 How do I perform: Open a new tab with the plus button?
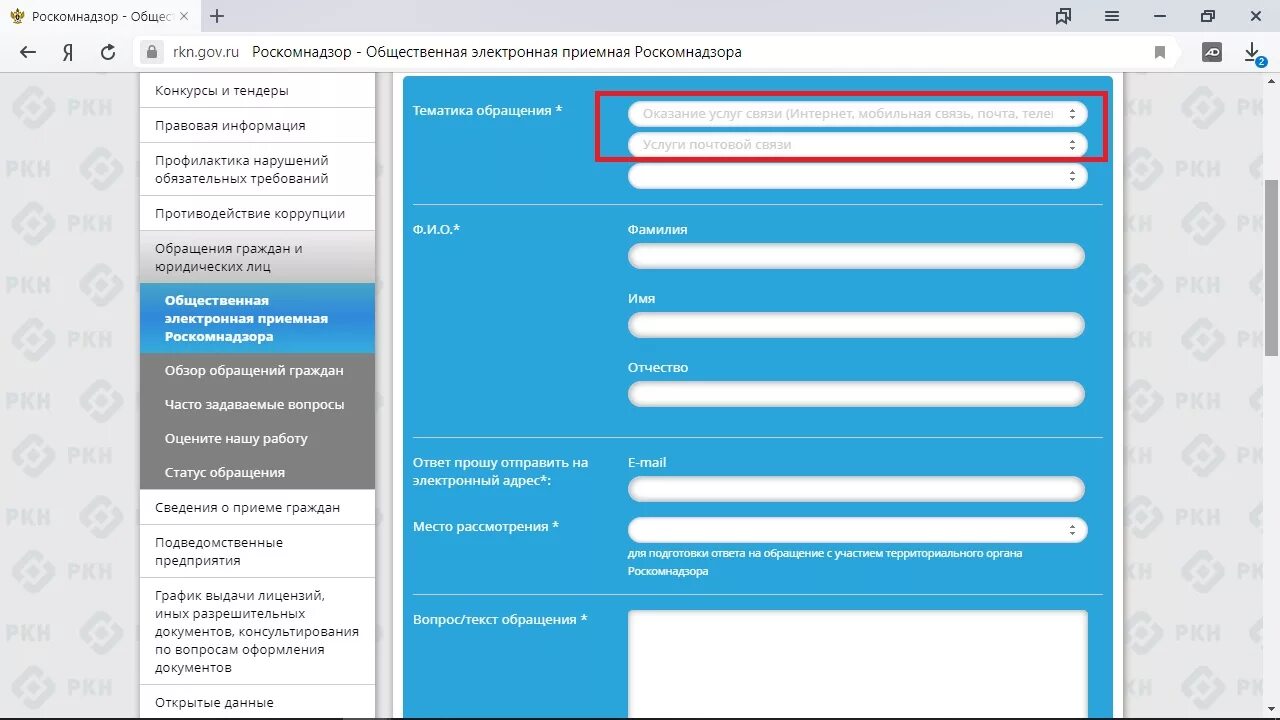pos(217,16)
